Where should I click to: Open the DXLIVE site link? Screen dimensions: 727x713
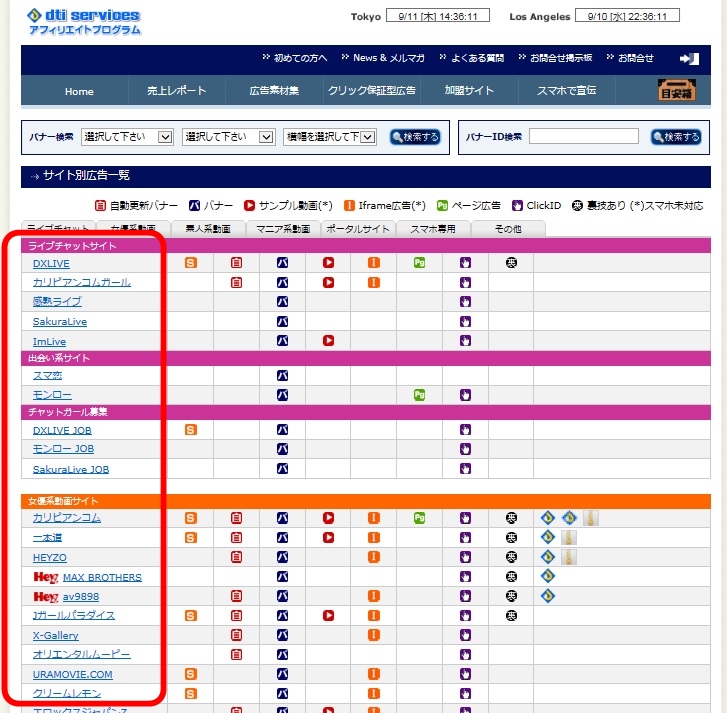coord(51,263)
